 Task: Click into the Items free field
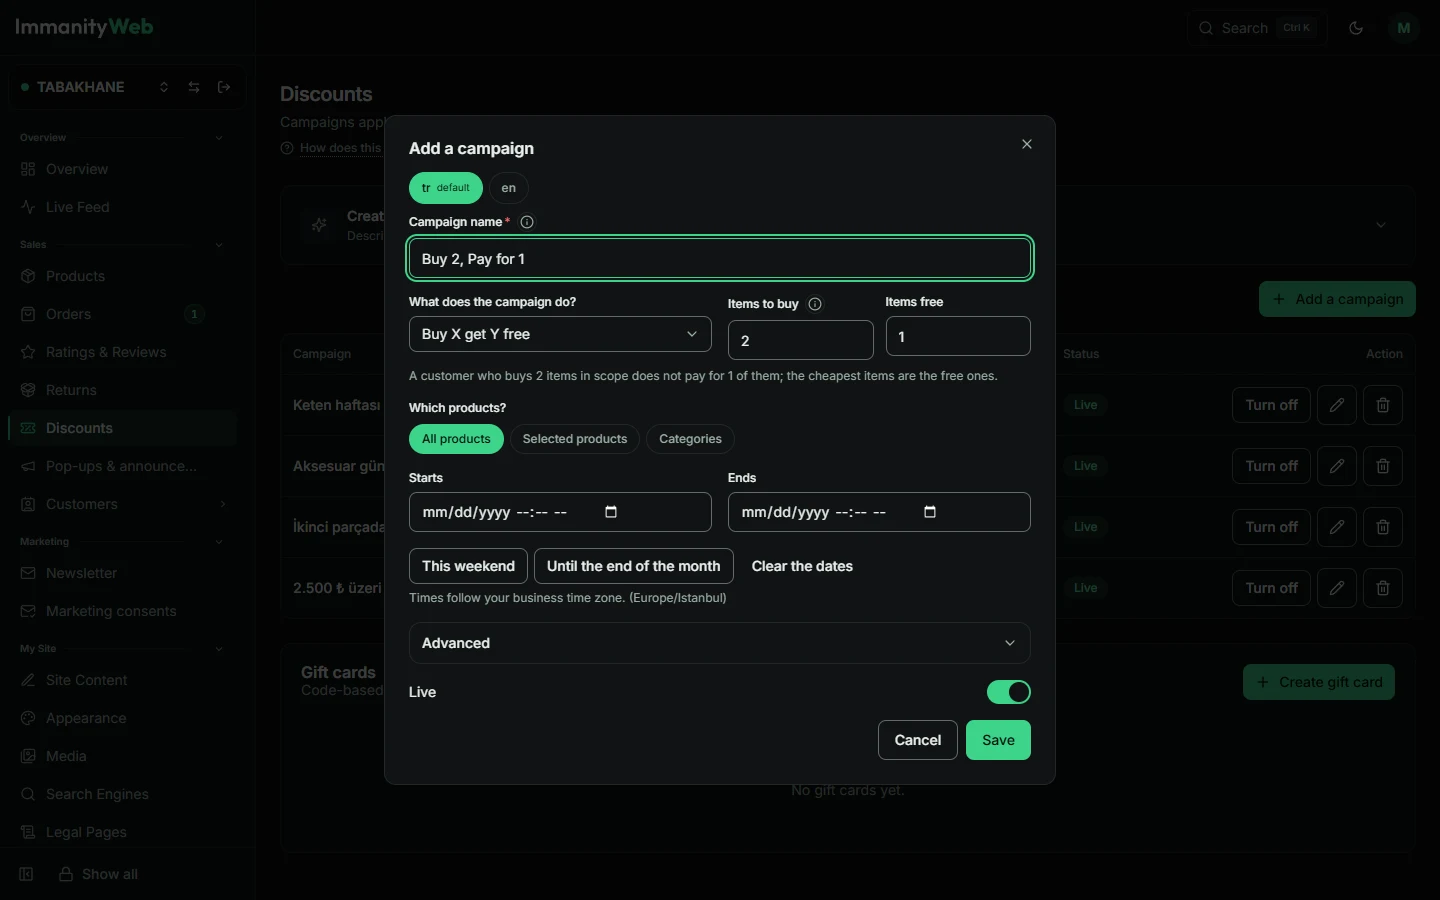point(958,336)
